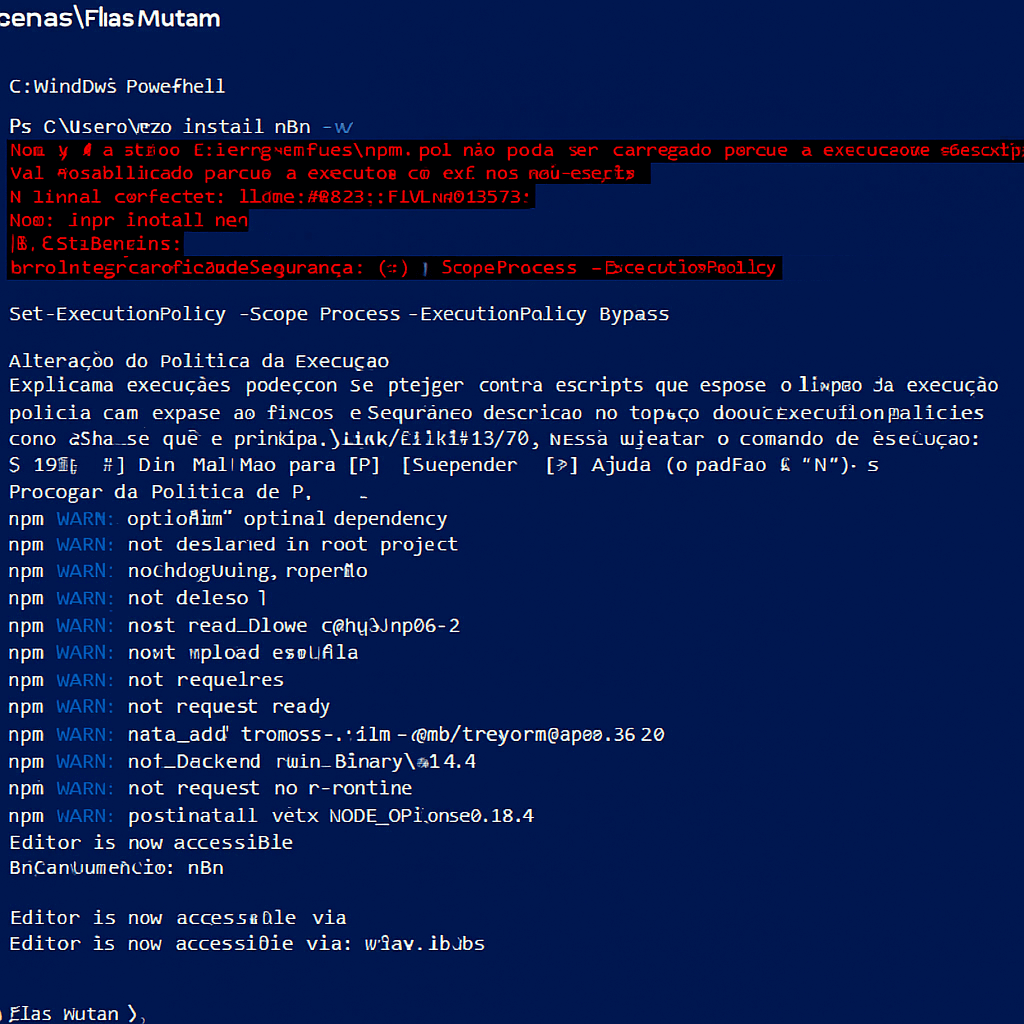Click the window title text at top
This screenshot has height=1024, width=1024.
[110, 19]
